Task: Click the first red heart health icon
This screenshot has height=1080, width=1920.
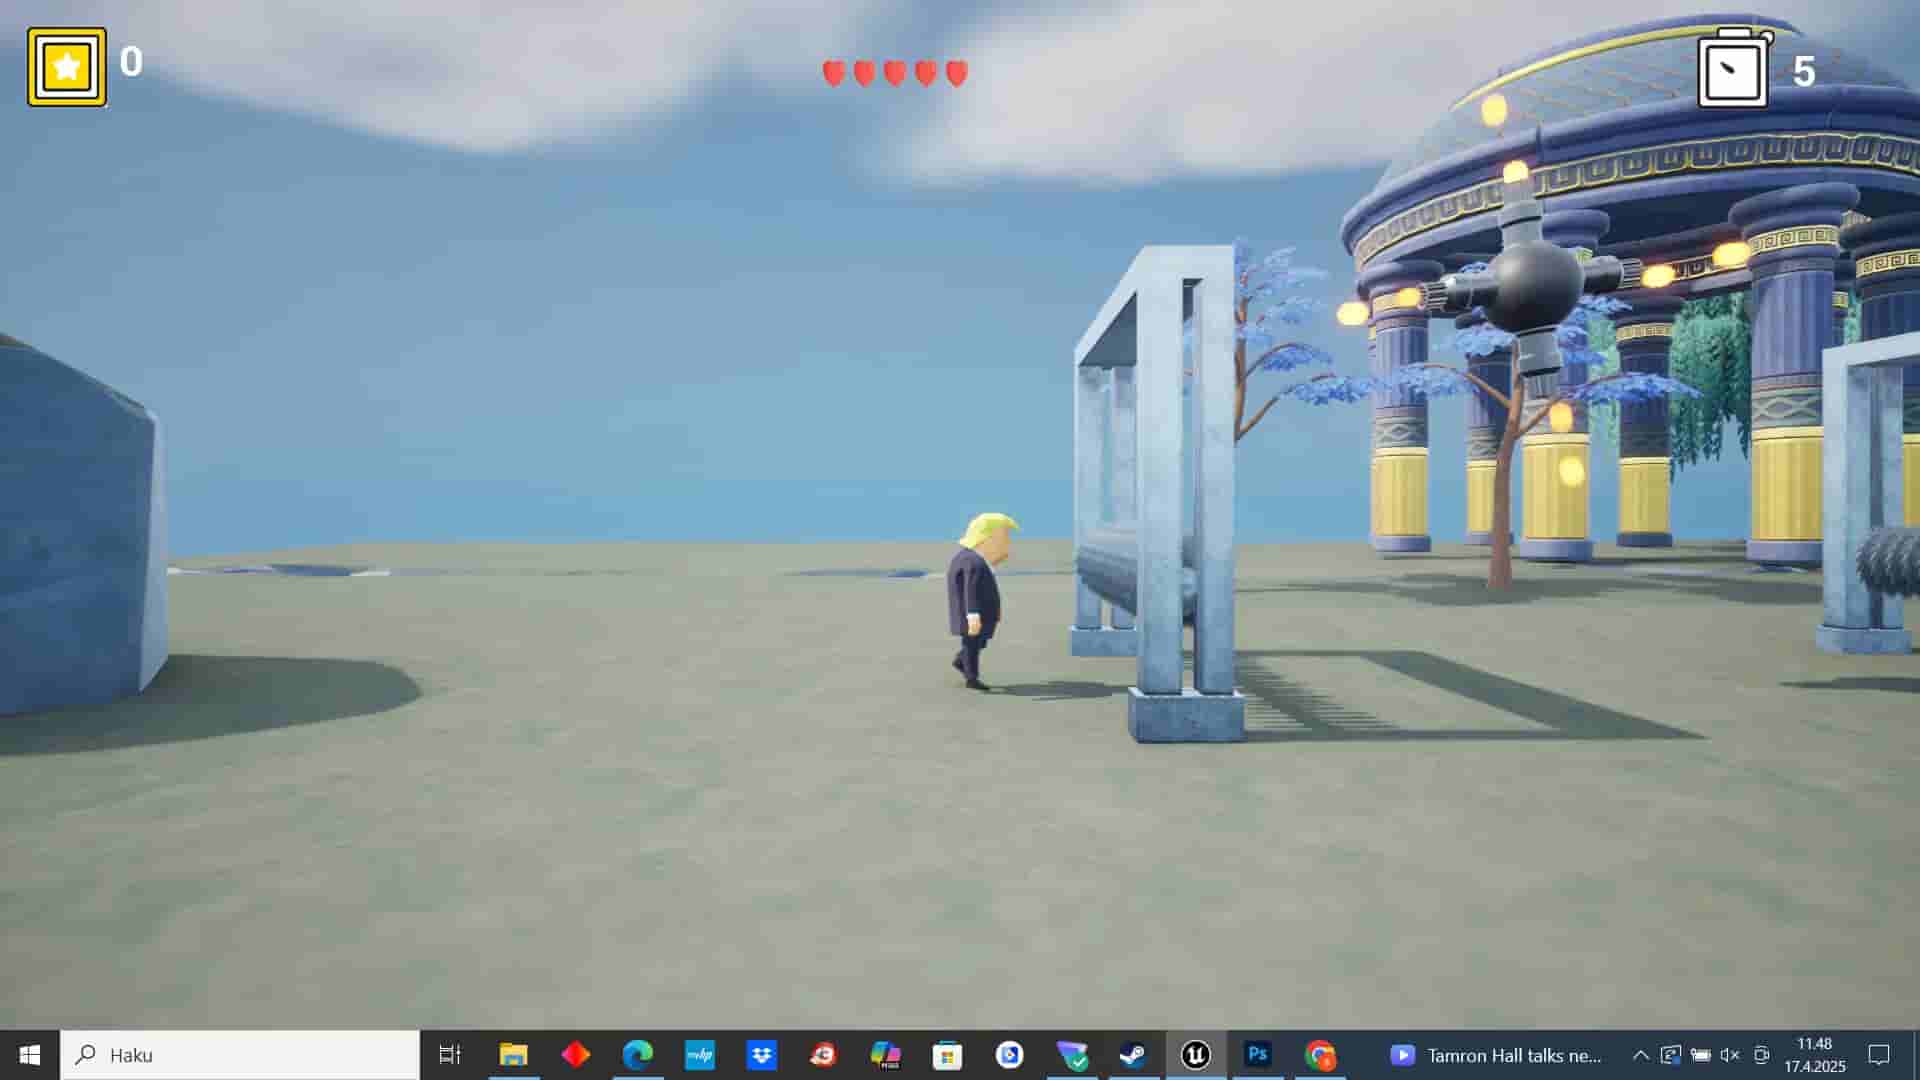Action: tap(833, 73)
